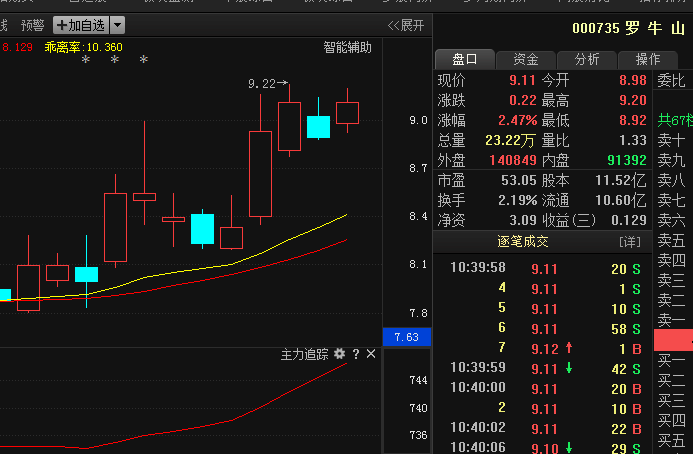Viewport: 693px width, 454px height.
Task: Open the [详] tick detail link
Action: (x=629, y=242)
